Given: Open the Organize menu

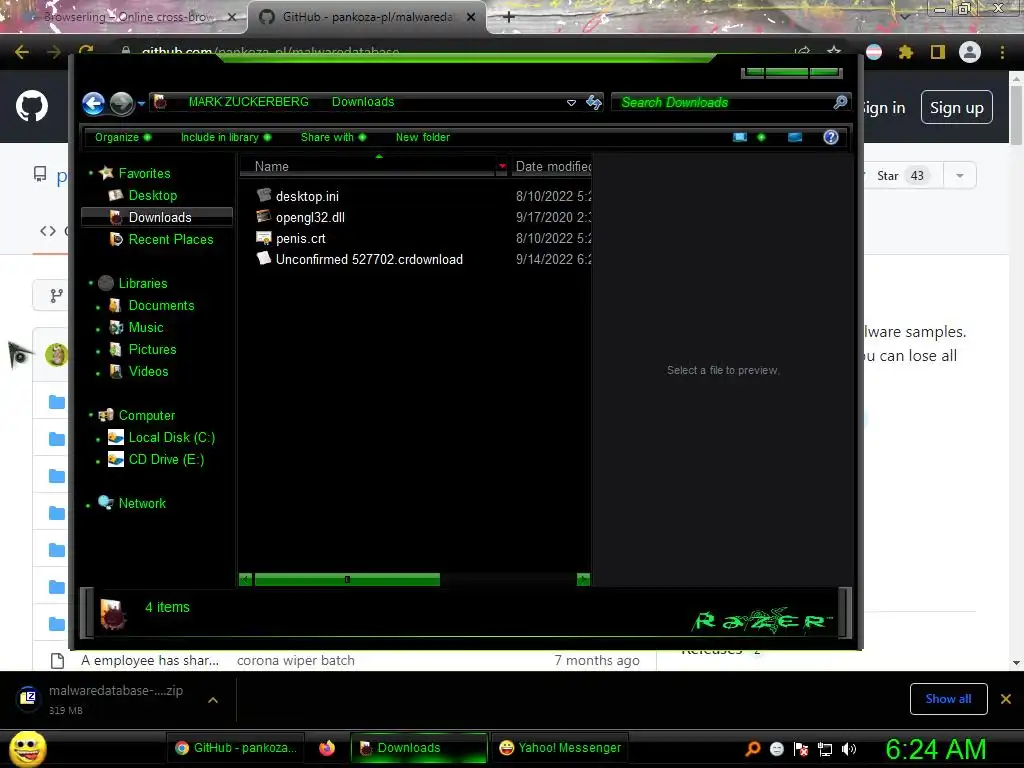Looking at the screenshot, I should 123,137.
